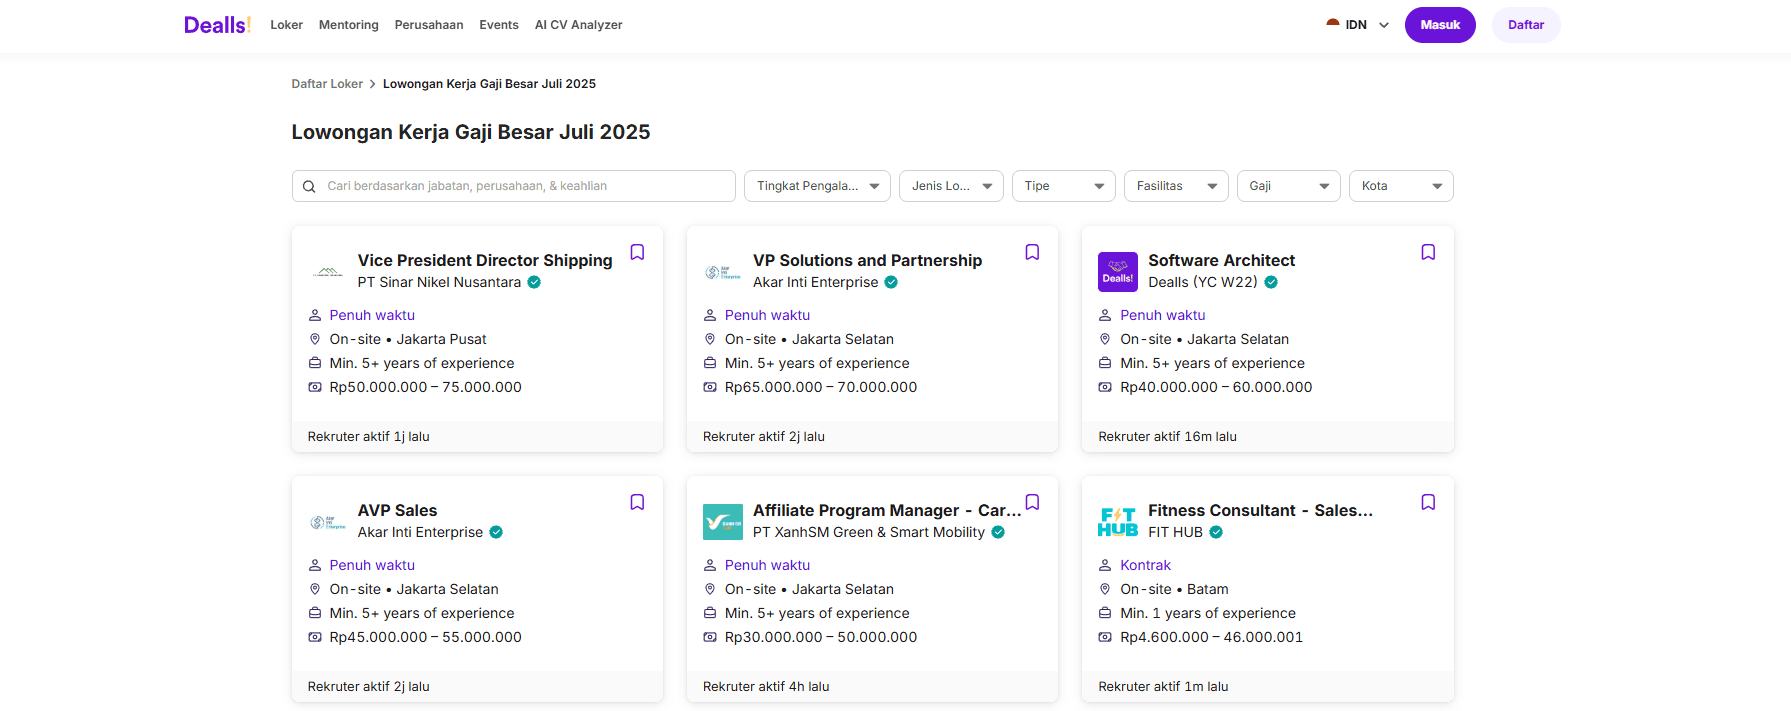Image resolution: width=1791 pixels, height=711 pixels.
Task: Open the Kota city filter dropdown
Action: click(x=1401, y=186)
